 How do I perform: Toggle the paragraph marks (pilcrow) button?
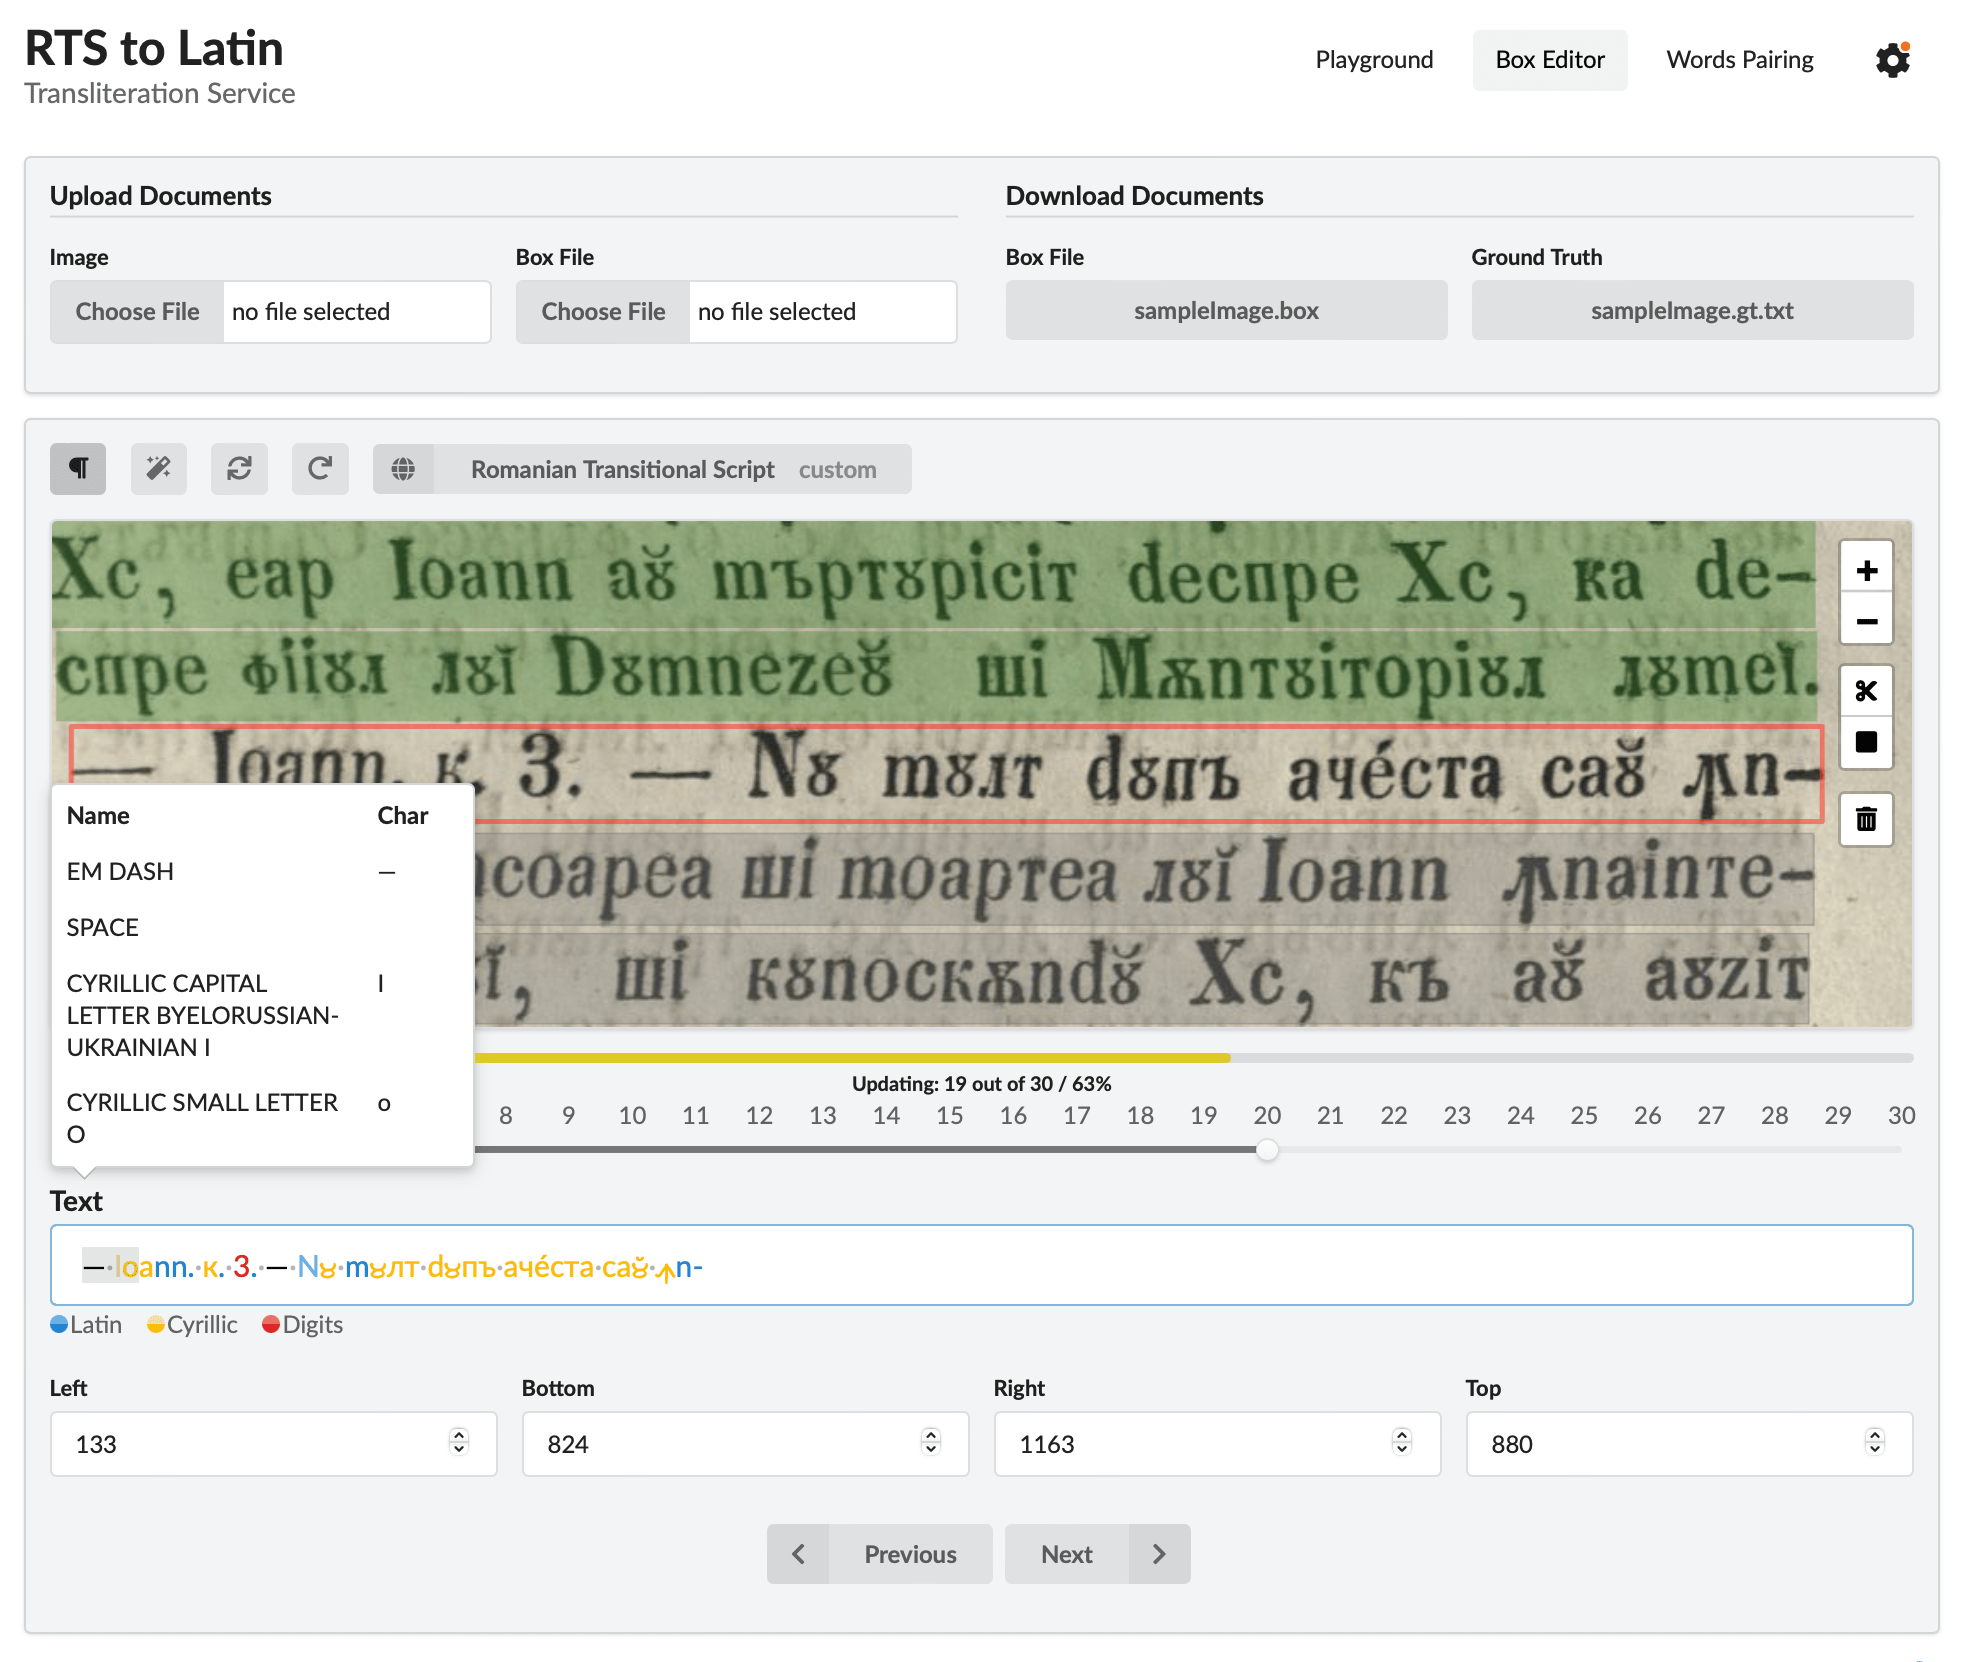click(78, 469)
